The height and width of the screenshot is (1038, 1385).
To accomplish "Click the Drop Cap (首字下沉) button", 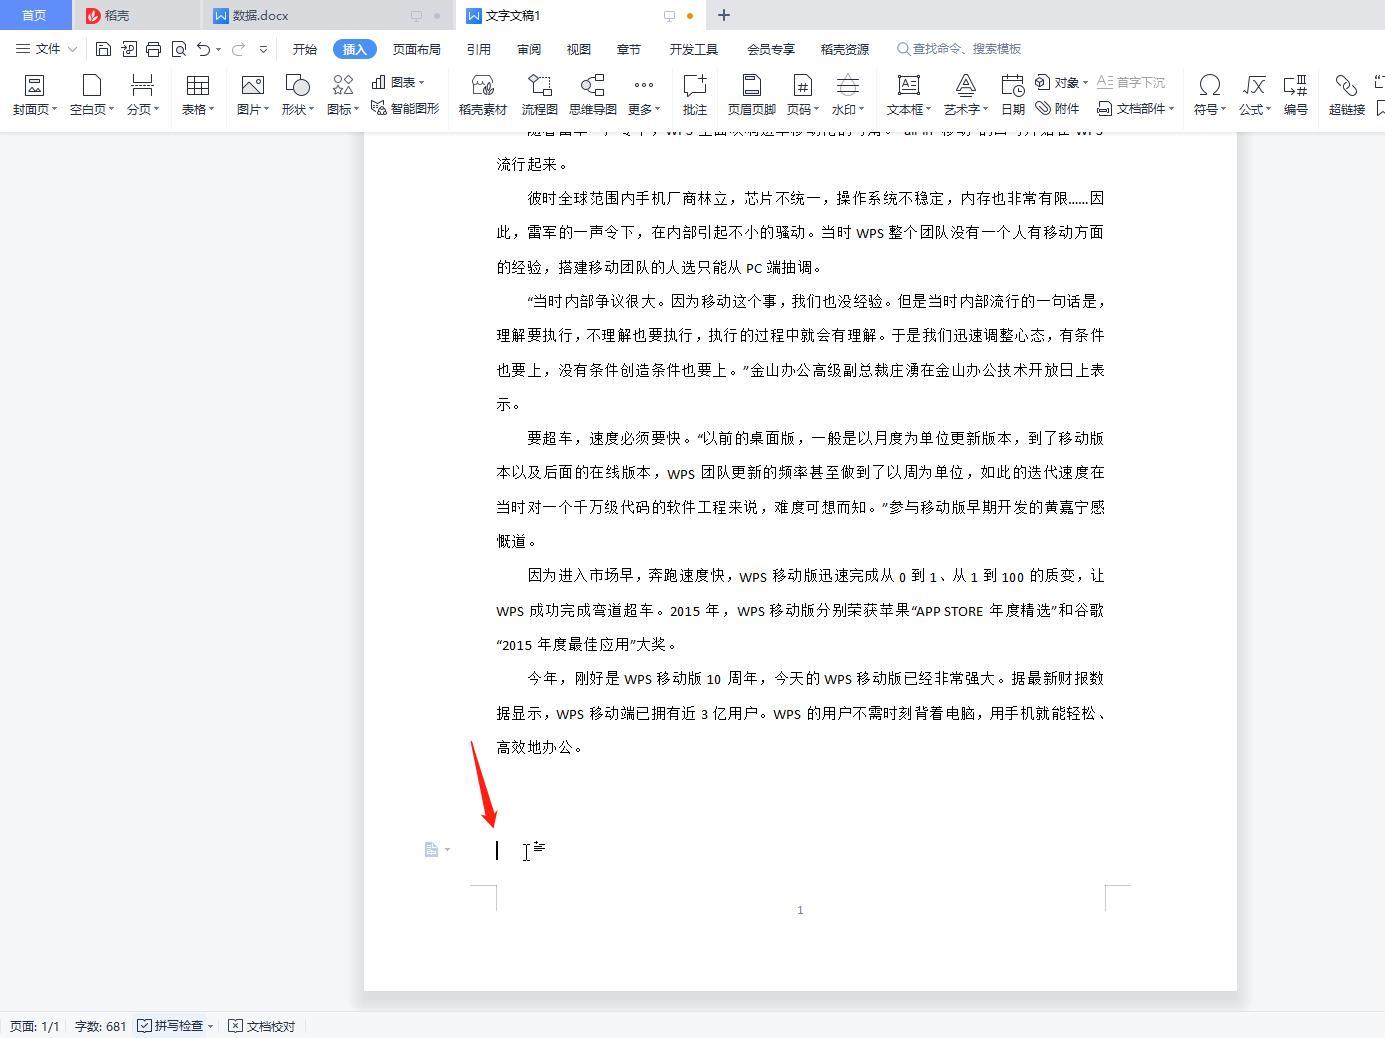I will pyautogui.click(x=1131, y=82).
